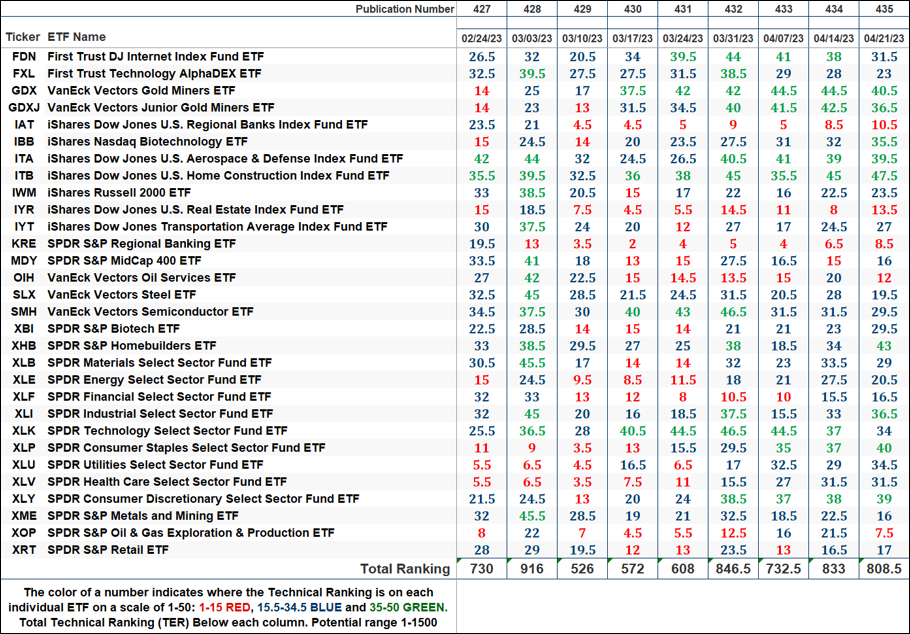Select the GDXJ ticker cell

pyautogui.click(x=26, y=107)
